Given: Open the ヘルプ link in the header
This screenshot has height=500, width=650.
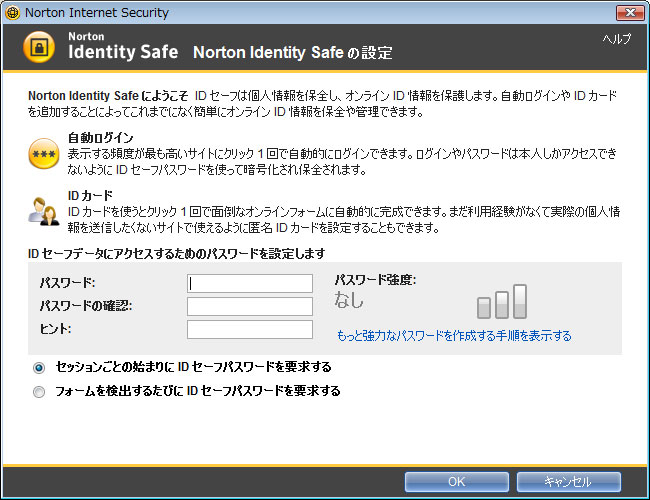Looking at the screenshot, I should [x=617, y=39].
